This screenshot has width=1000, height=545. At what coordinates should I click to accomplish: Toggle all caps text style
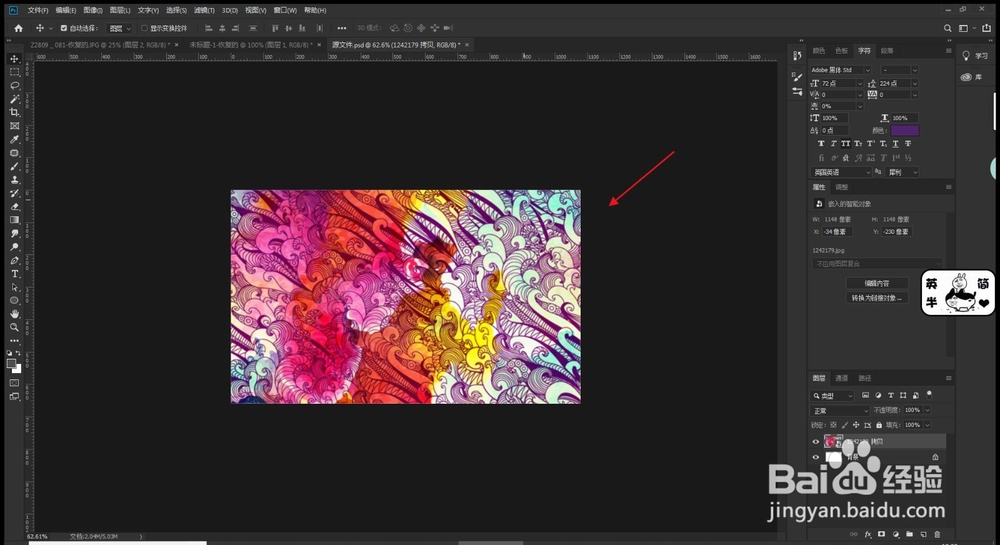click(x=846, y=143)
